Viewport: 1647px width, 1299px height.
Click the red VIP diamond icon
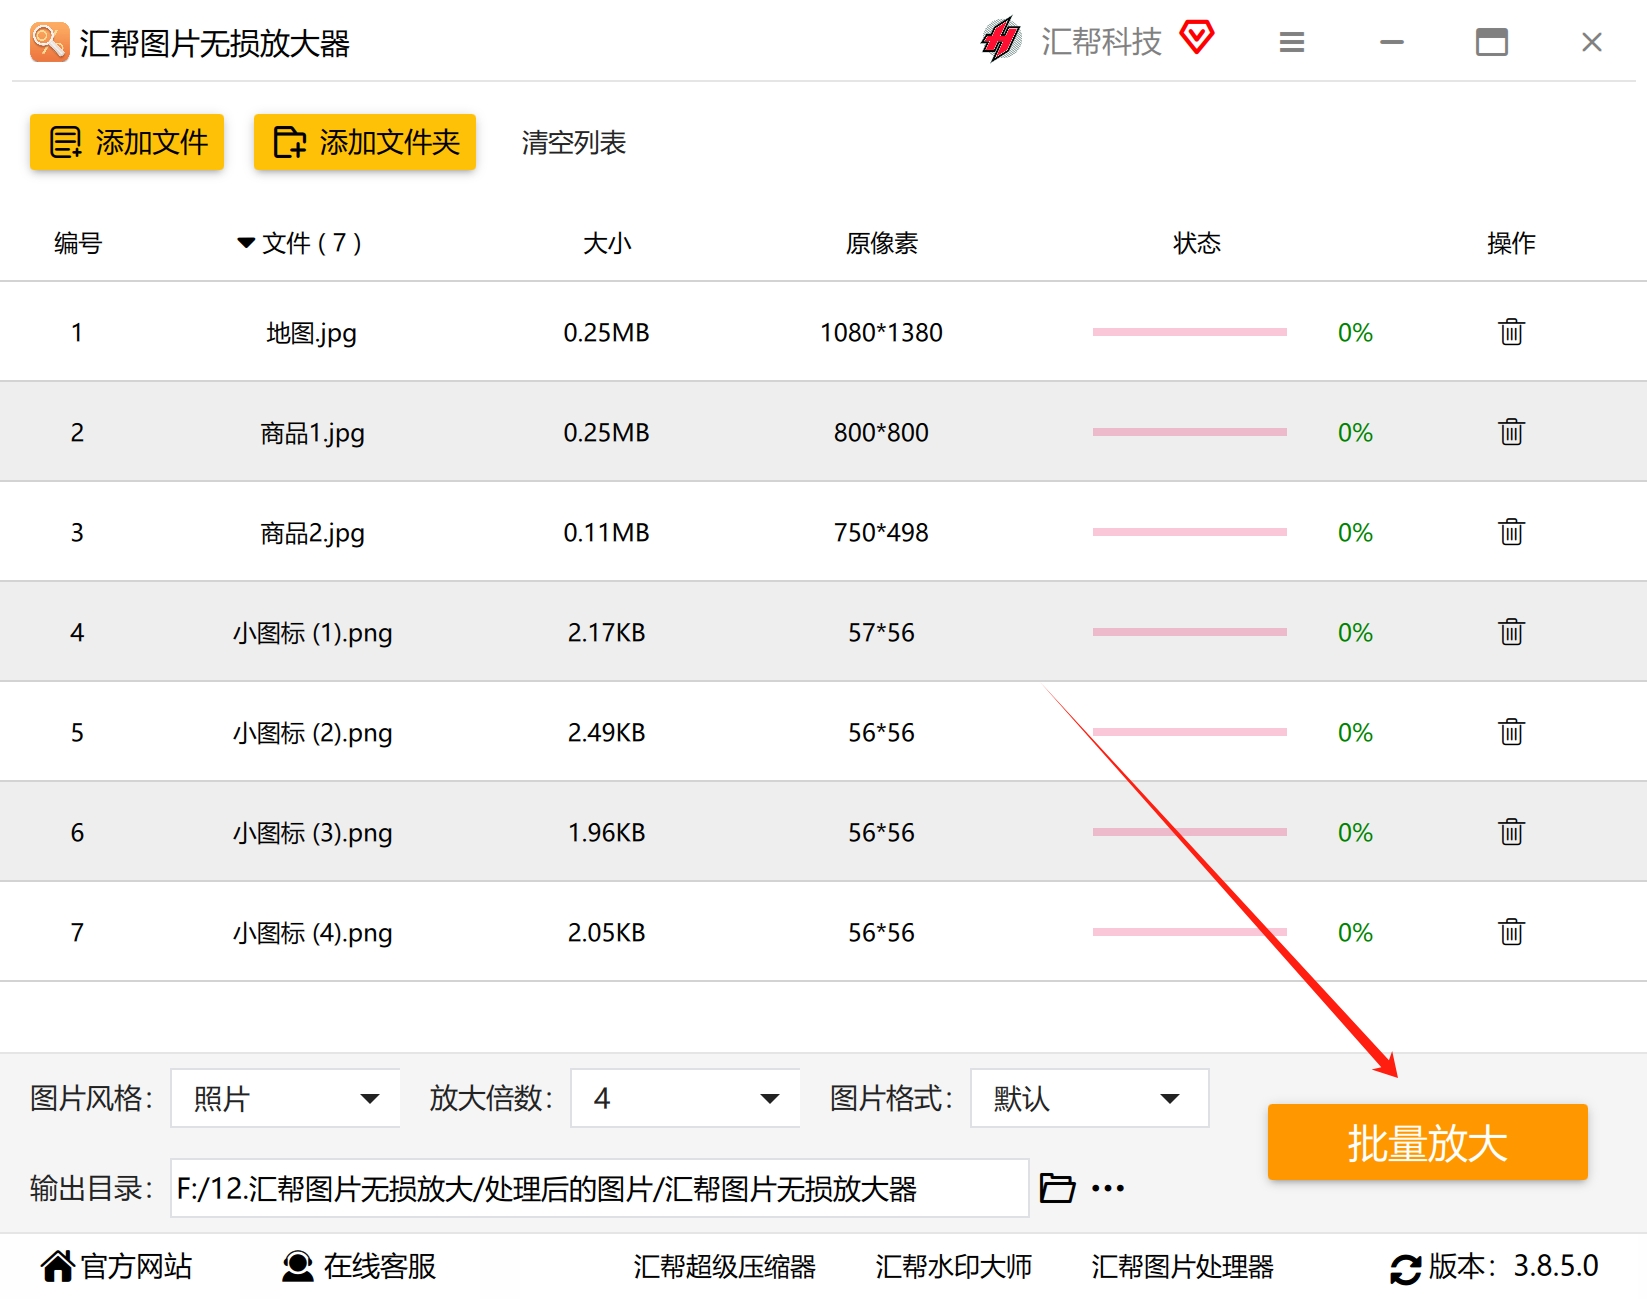point(1196,37)
